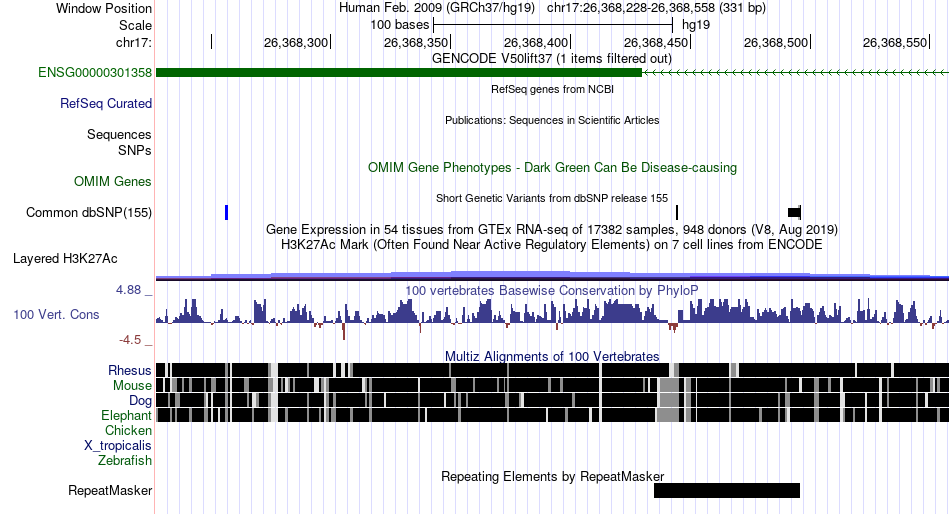
Task: Open Common dbSNP(155) track label
Action: click(88, 213)
